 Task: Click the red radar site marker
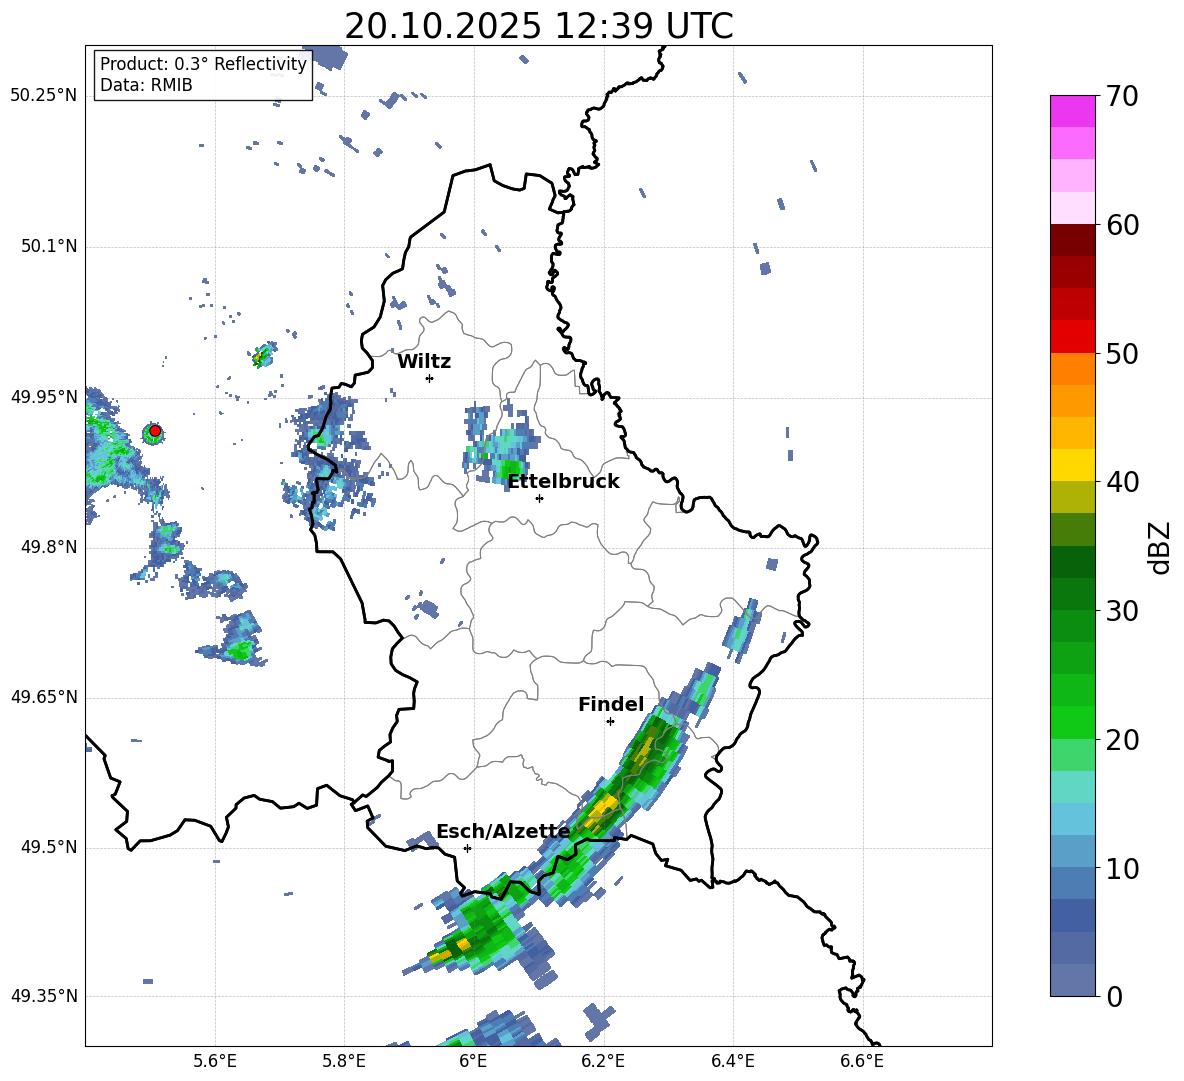(155, 431)
